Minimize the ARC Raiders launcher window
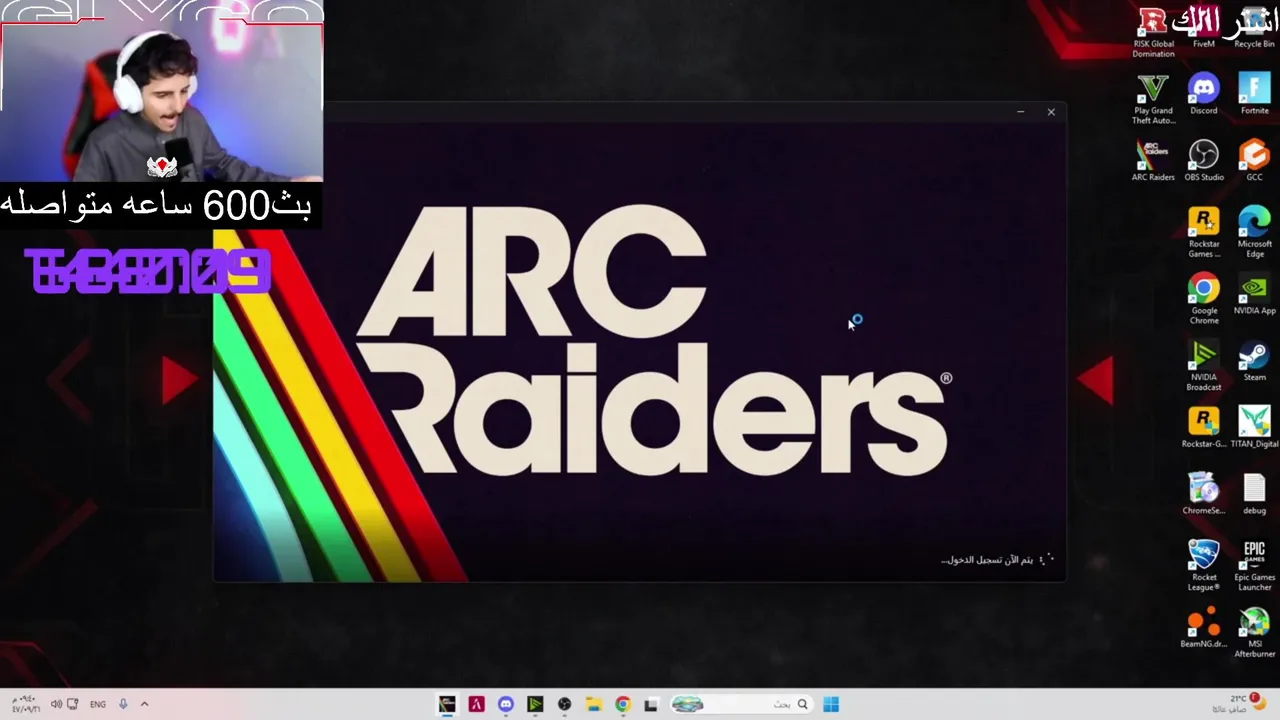This screenshot has width=1280, height=720. [1020, 112]
